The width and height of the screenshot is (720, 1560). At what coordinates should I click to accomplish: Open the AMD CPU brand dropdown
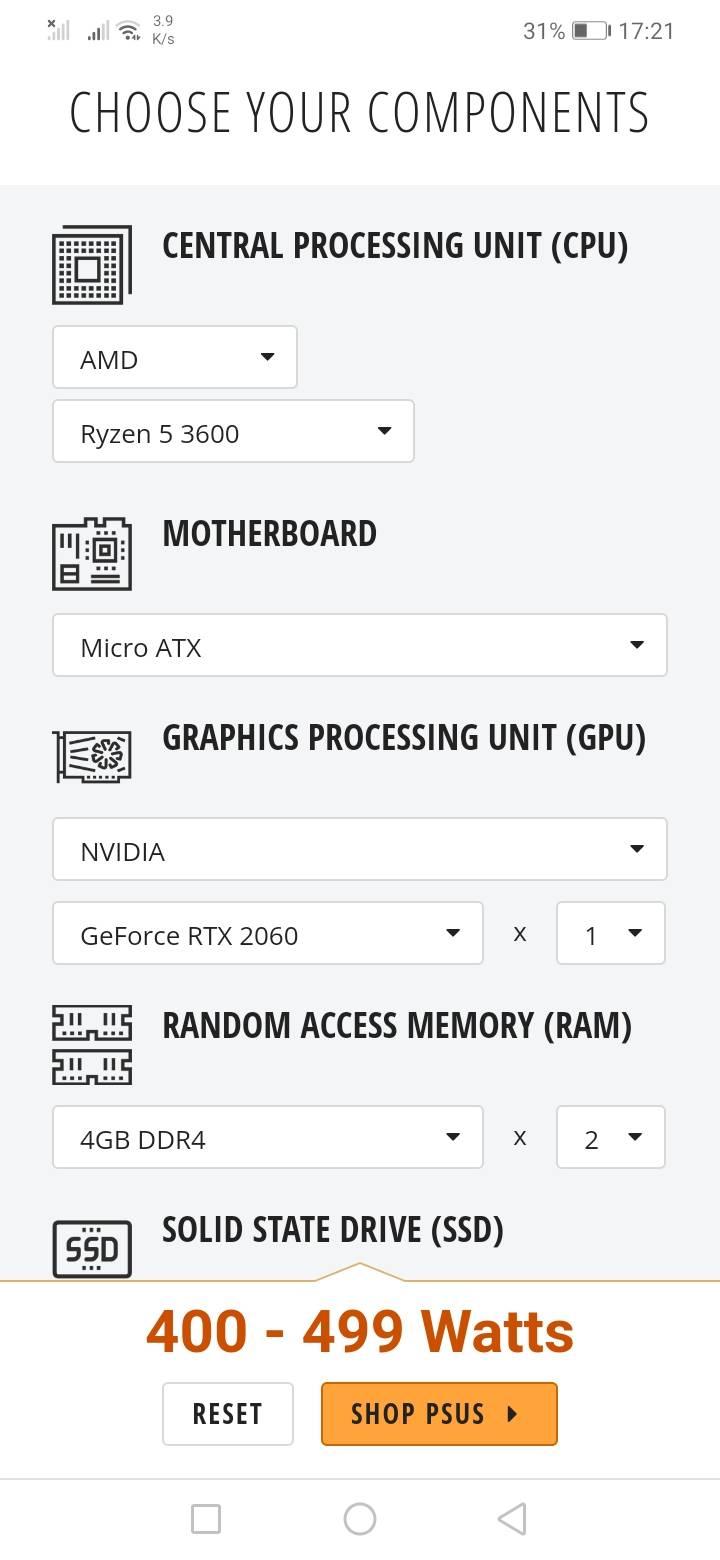point(175,357)
